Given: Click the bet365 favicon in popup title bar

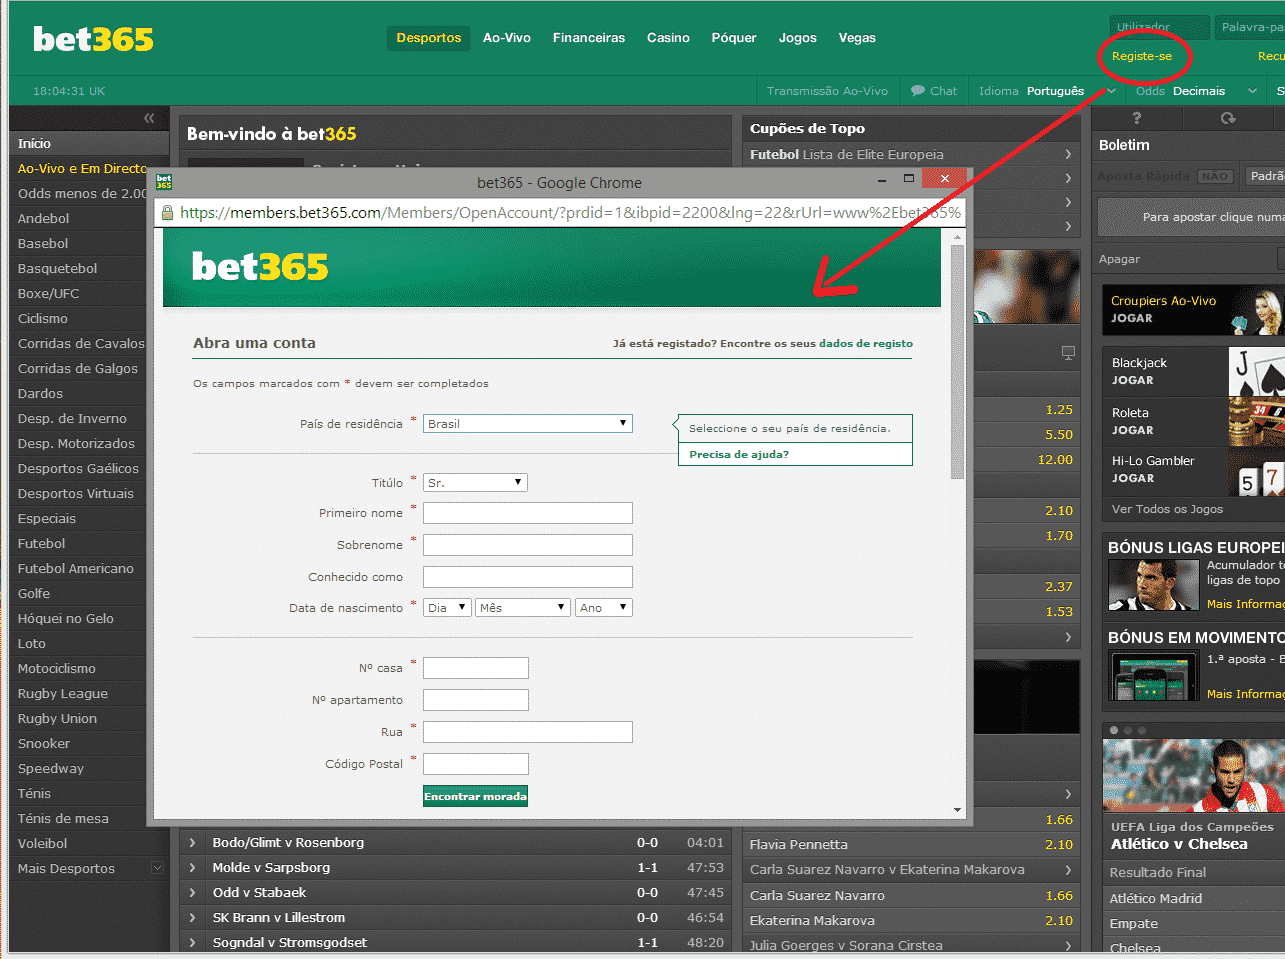Looking at the screenshot, I should 164,182.
